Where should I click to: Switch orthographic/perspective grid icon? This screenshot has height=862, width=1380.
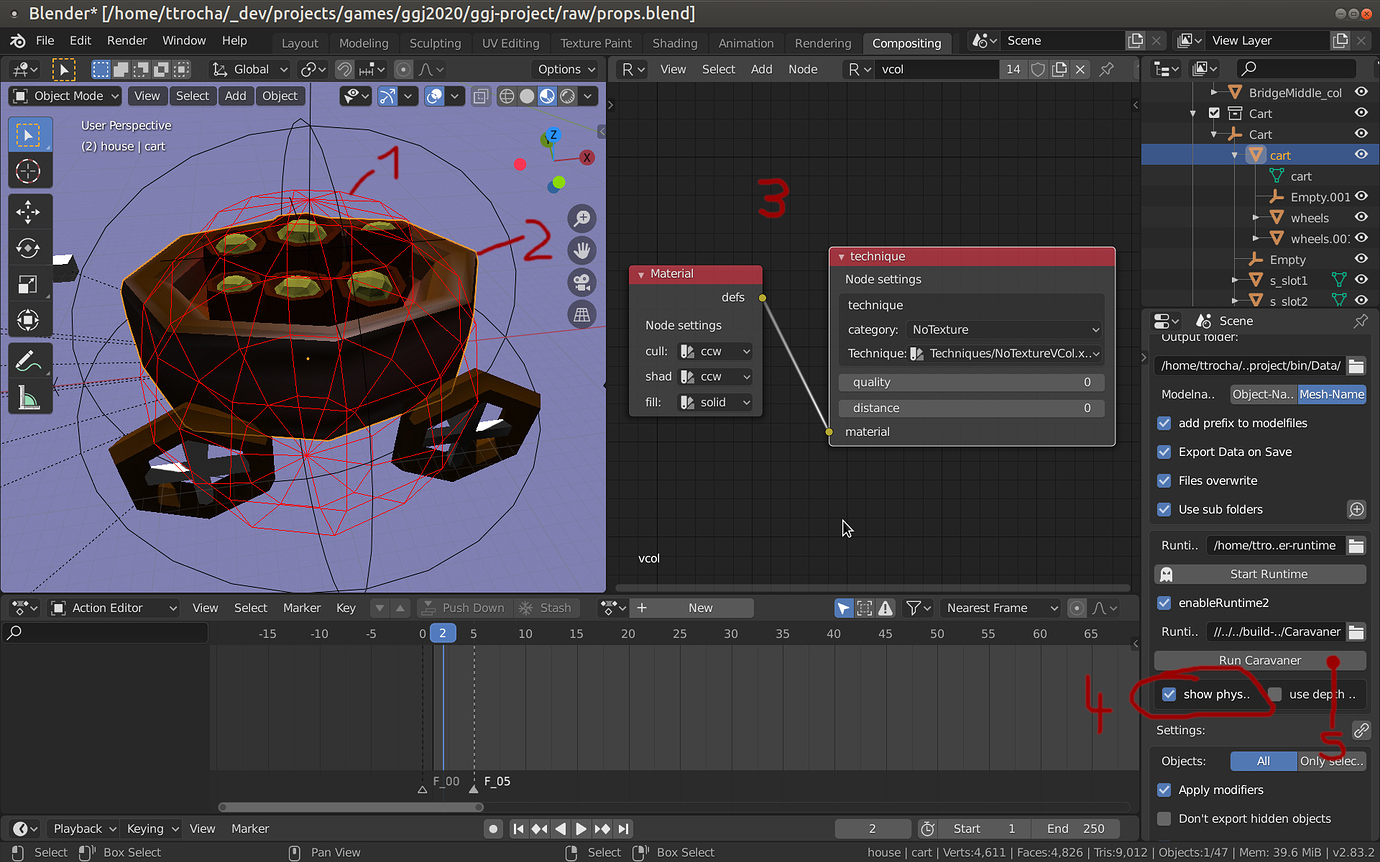click(582, 314)
